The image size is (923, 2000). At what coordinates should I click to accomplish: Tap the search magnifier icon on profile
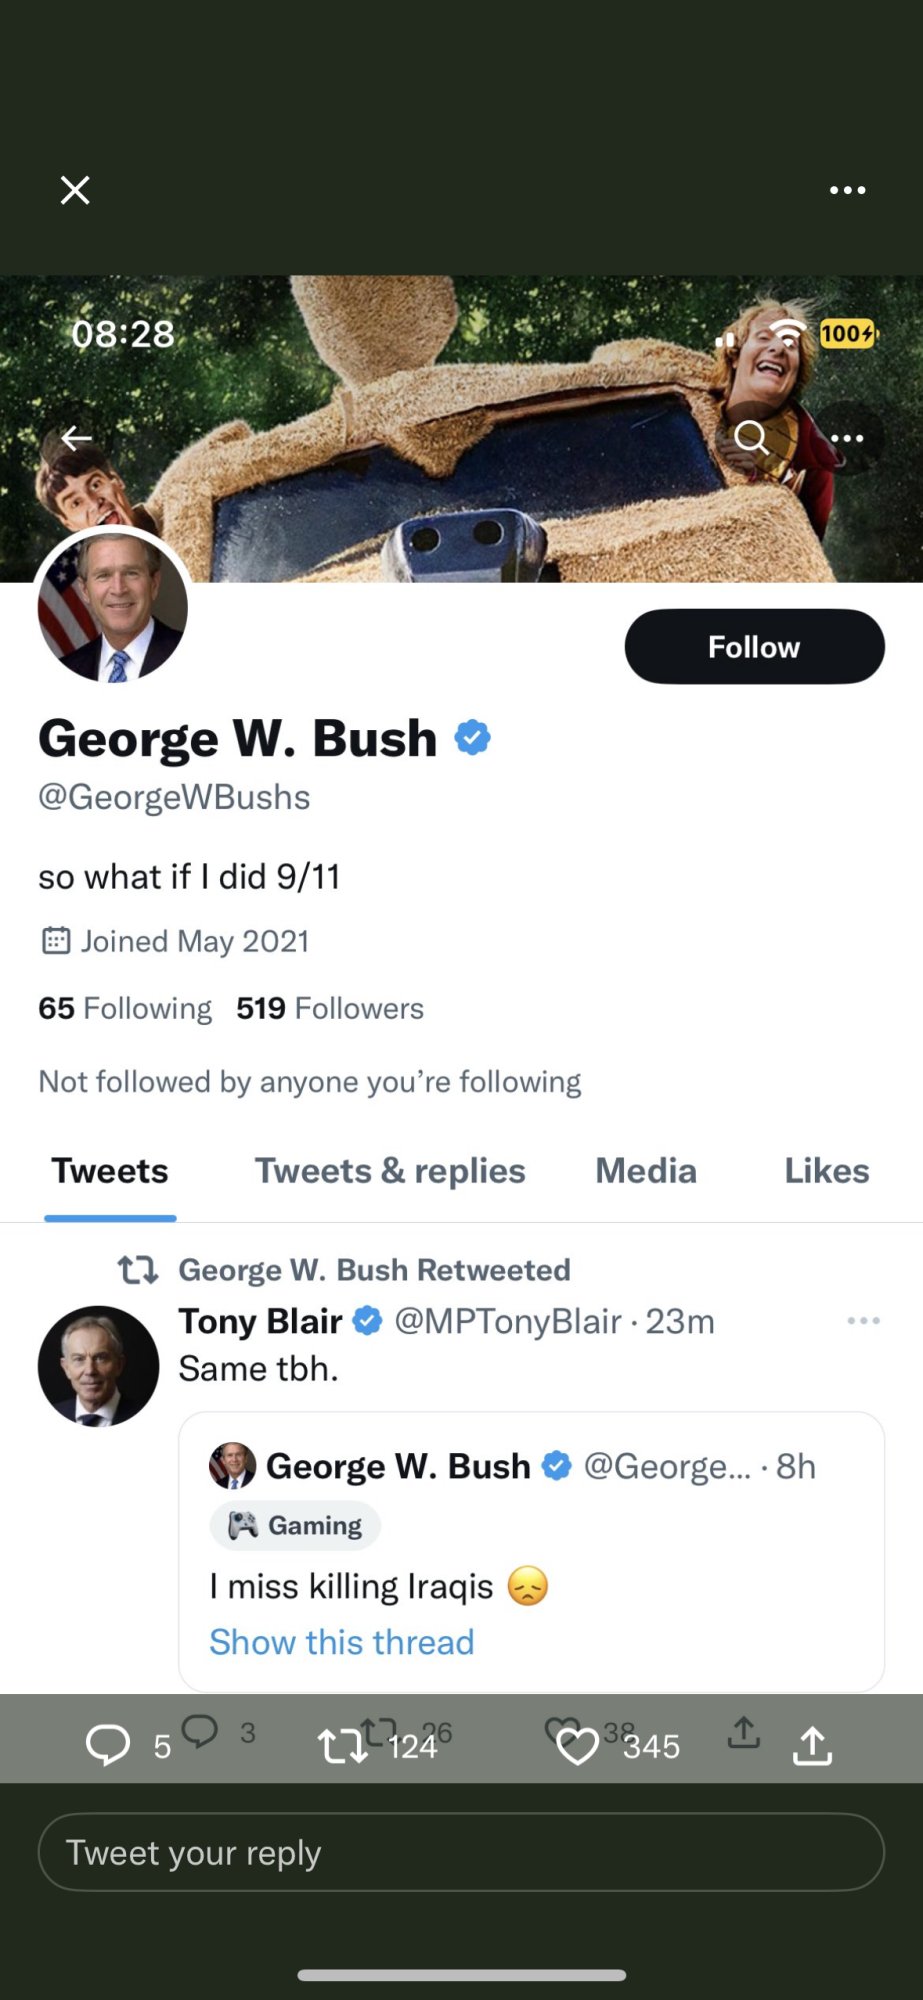pyautogui.click(x=751, y=437)
